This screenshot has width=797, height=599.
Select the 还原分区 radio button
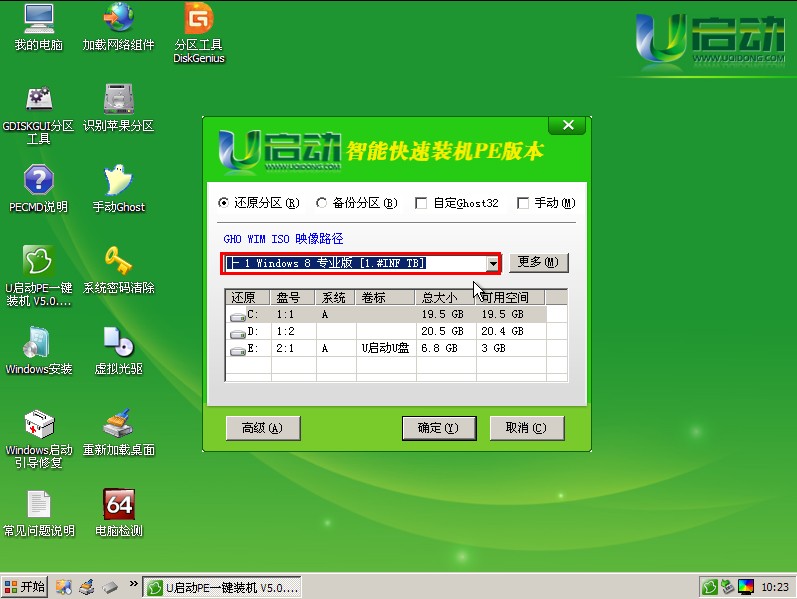(x=223, y=203)
